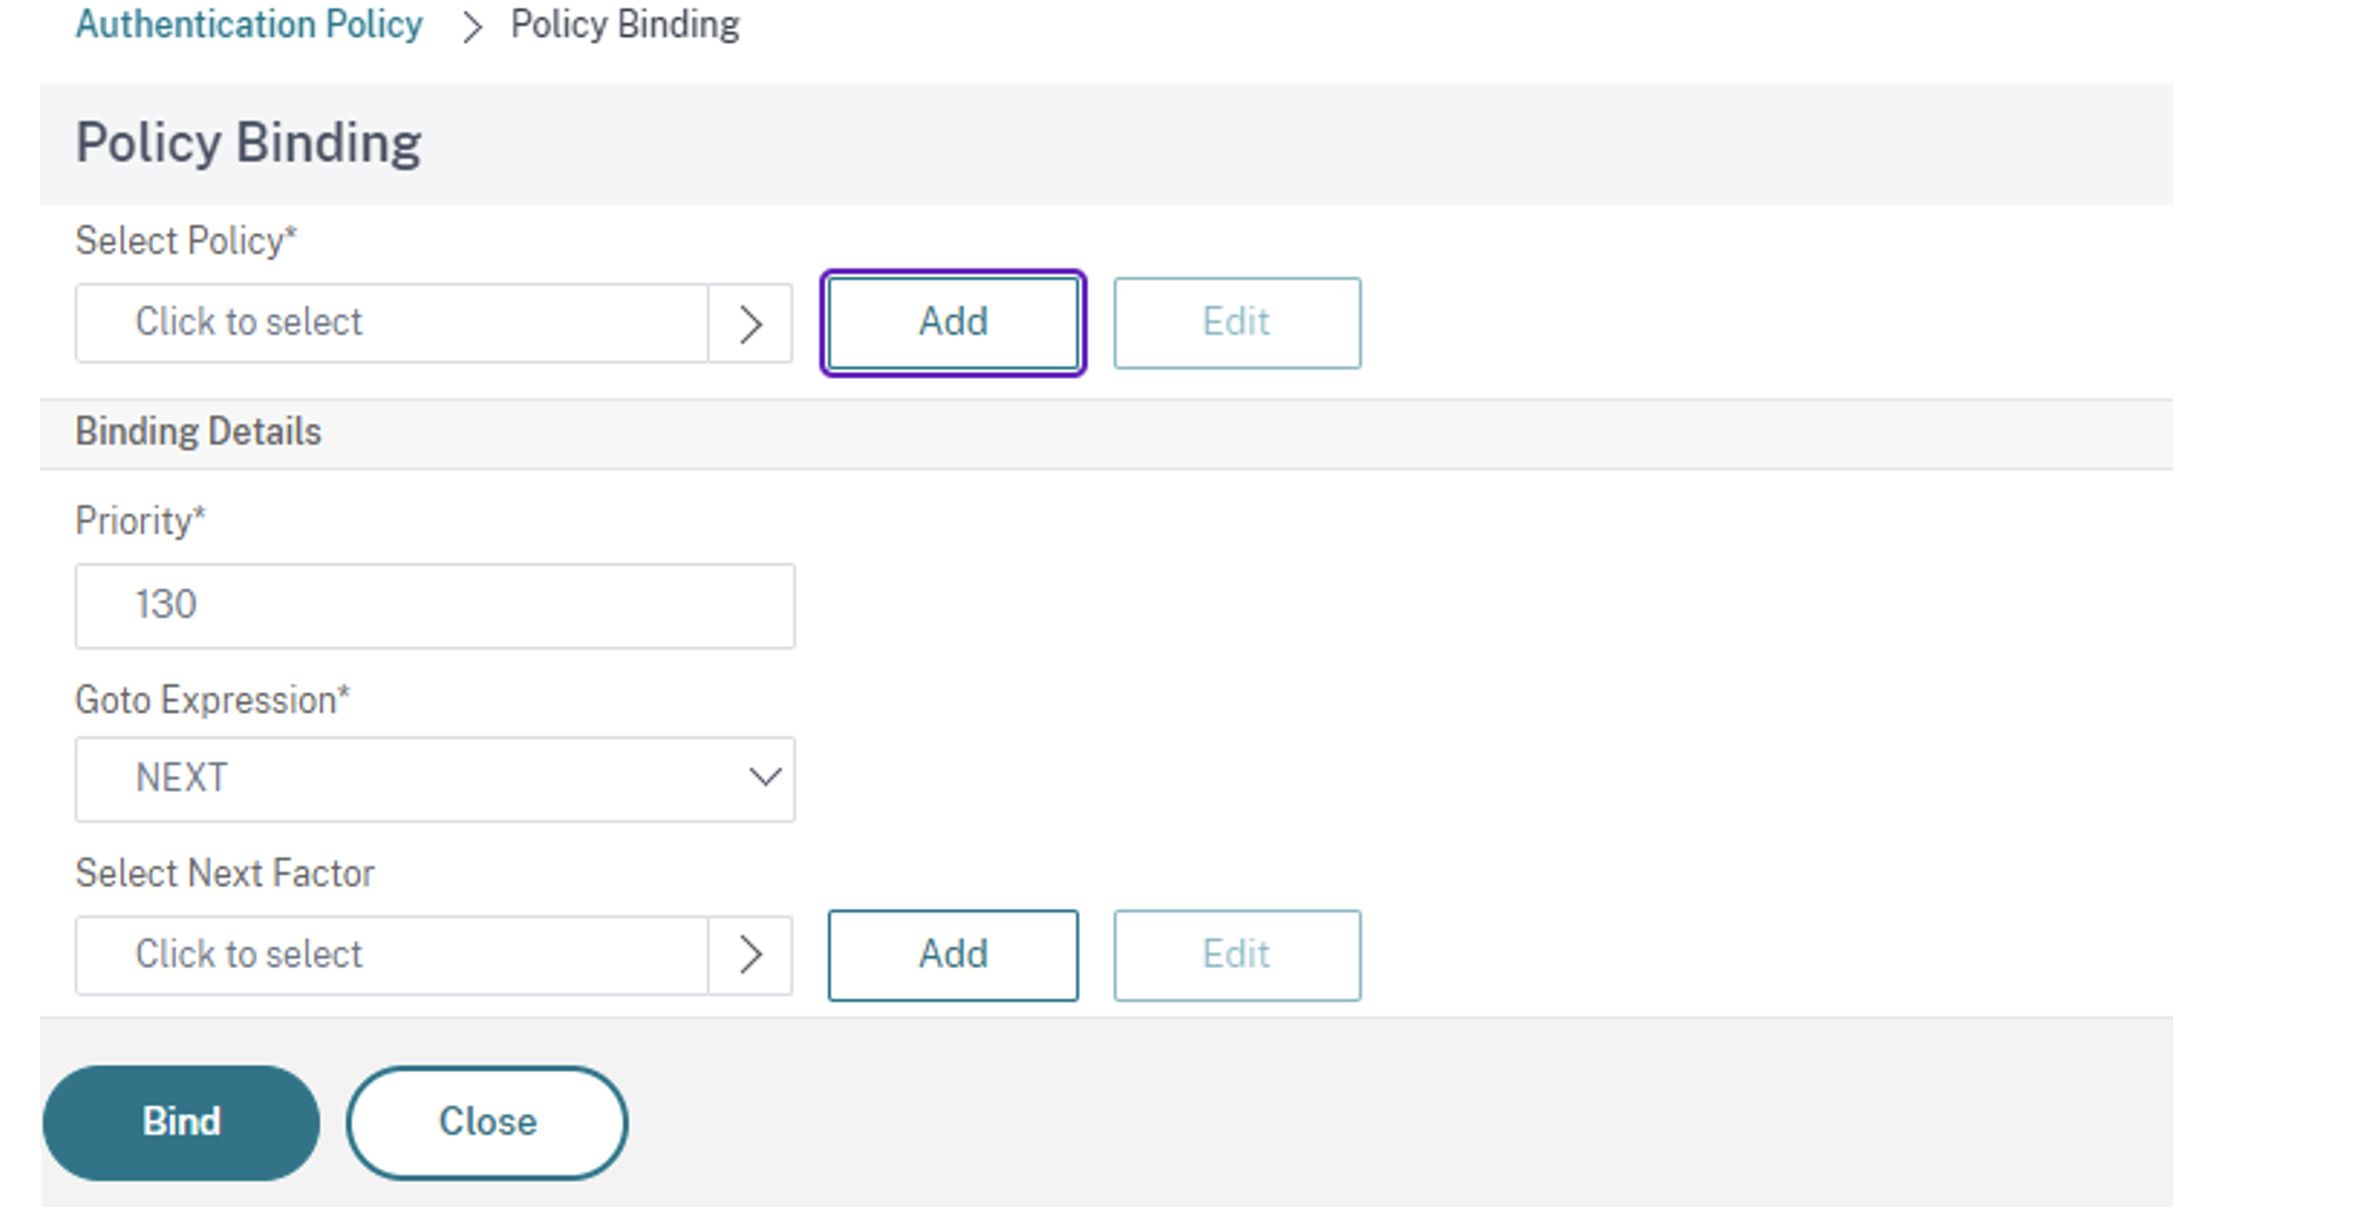Click the Select Policy chevron arrow
The width and height of the screenshot is (2372, 1226).
(x=750, y=324)
